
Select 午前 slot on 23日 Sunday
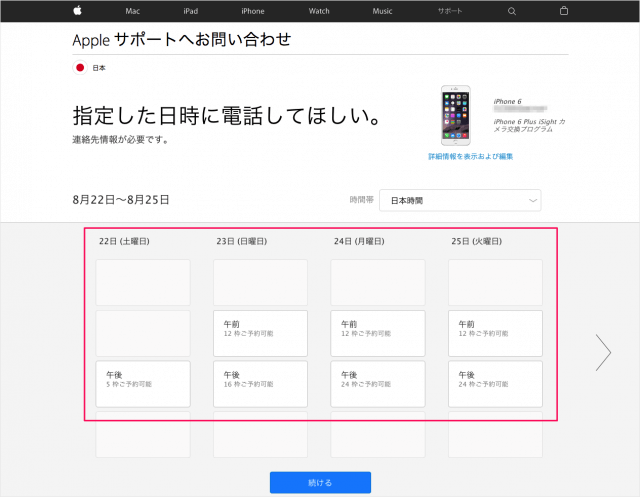click(260, 334)
